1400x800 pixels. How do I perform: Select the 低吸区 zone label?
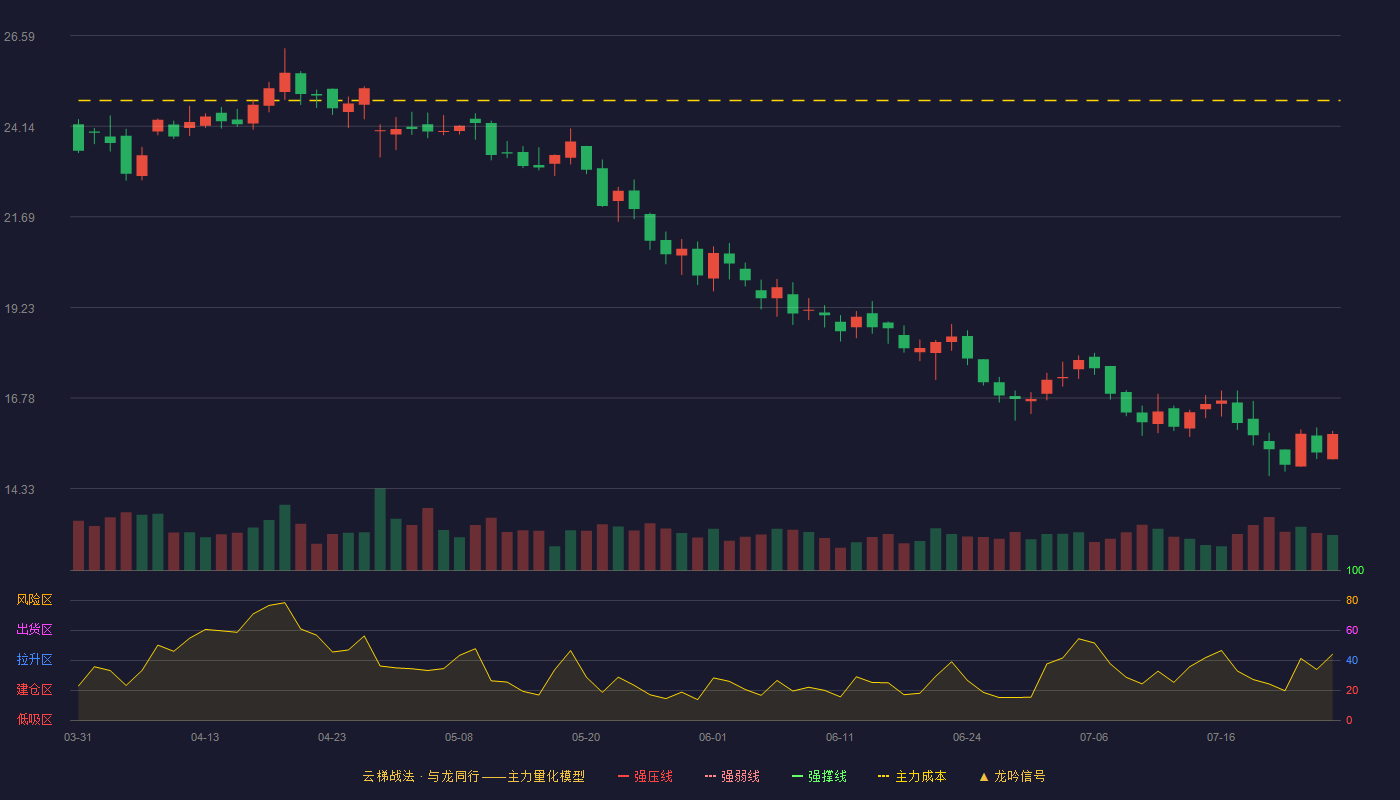pos(34,719)
